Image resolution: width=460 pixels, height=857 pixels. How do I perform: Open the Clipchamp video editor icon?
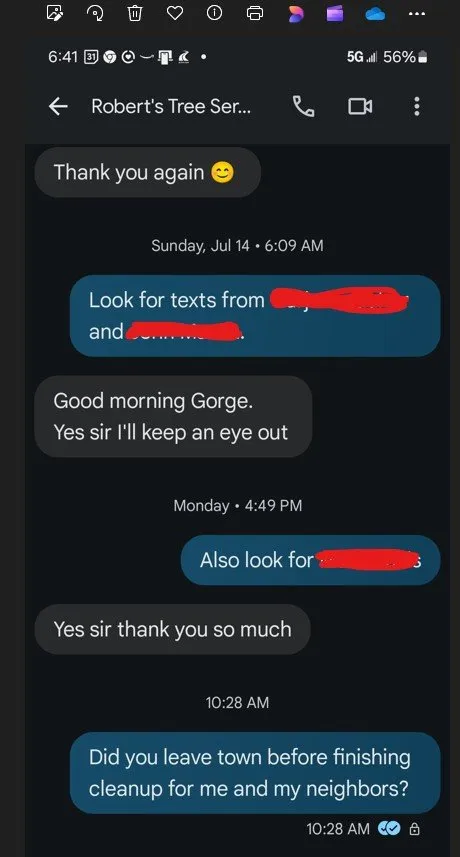[335, 14]
